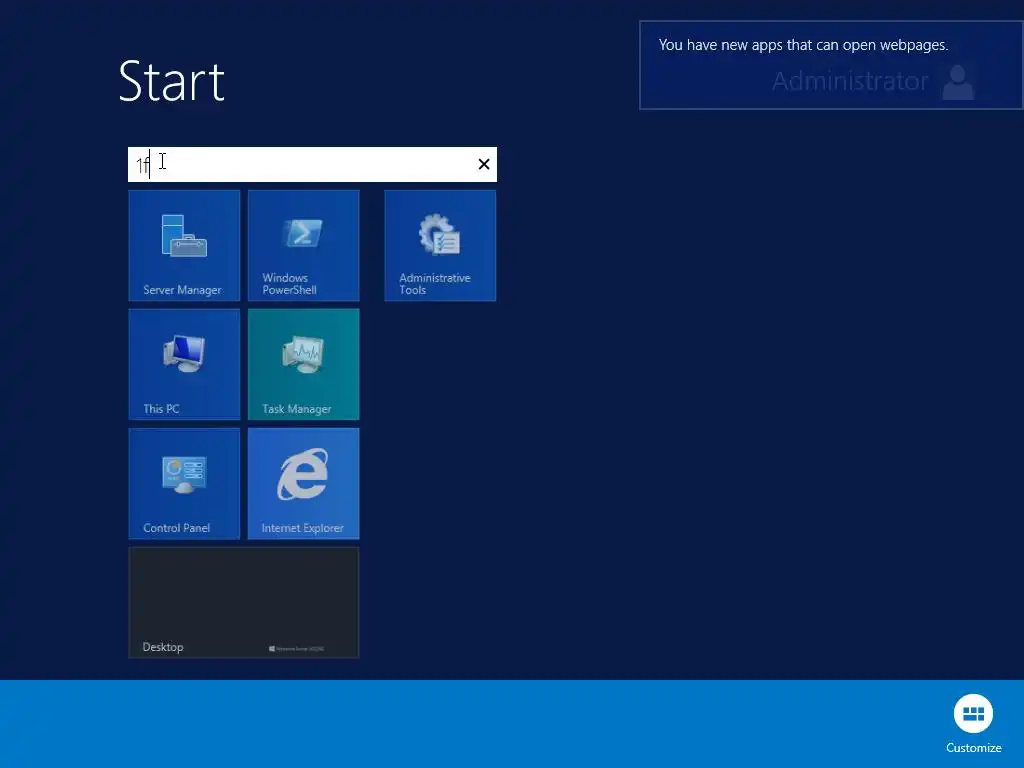Click the new apps webpages notification
The image size is (1024, 768).
tap(831, 65)
